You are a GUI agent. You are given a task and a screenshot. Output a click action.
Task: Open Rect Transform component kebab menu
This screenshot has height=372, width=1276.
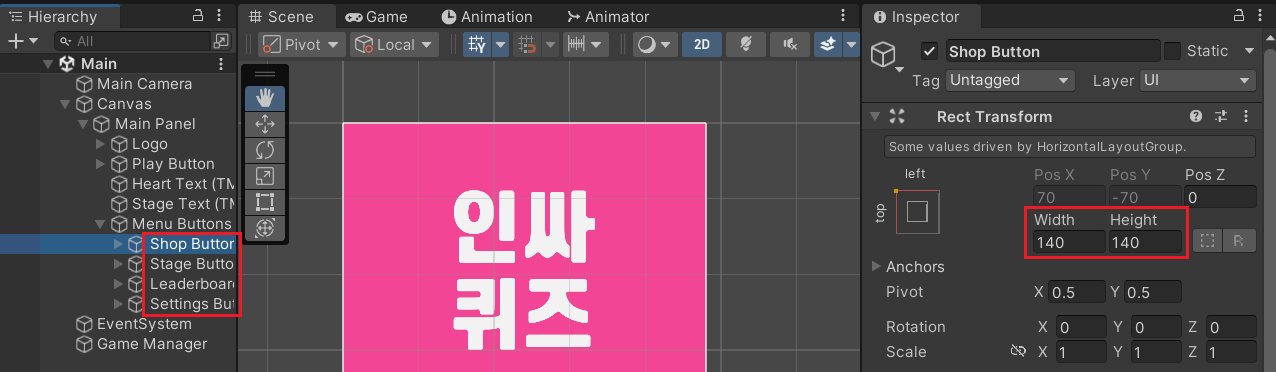coord(1245,117)
